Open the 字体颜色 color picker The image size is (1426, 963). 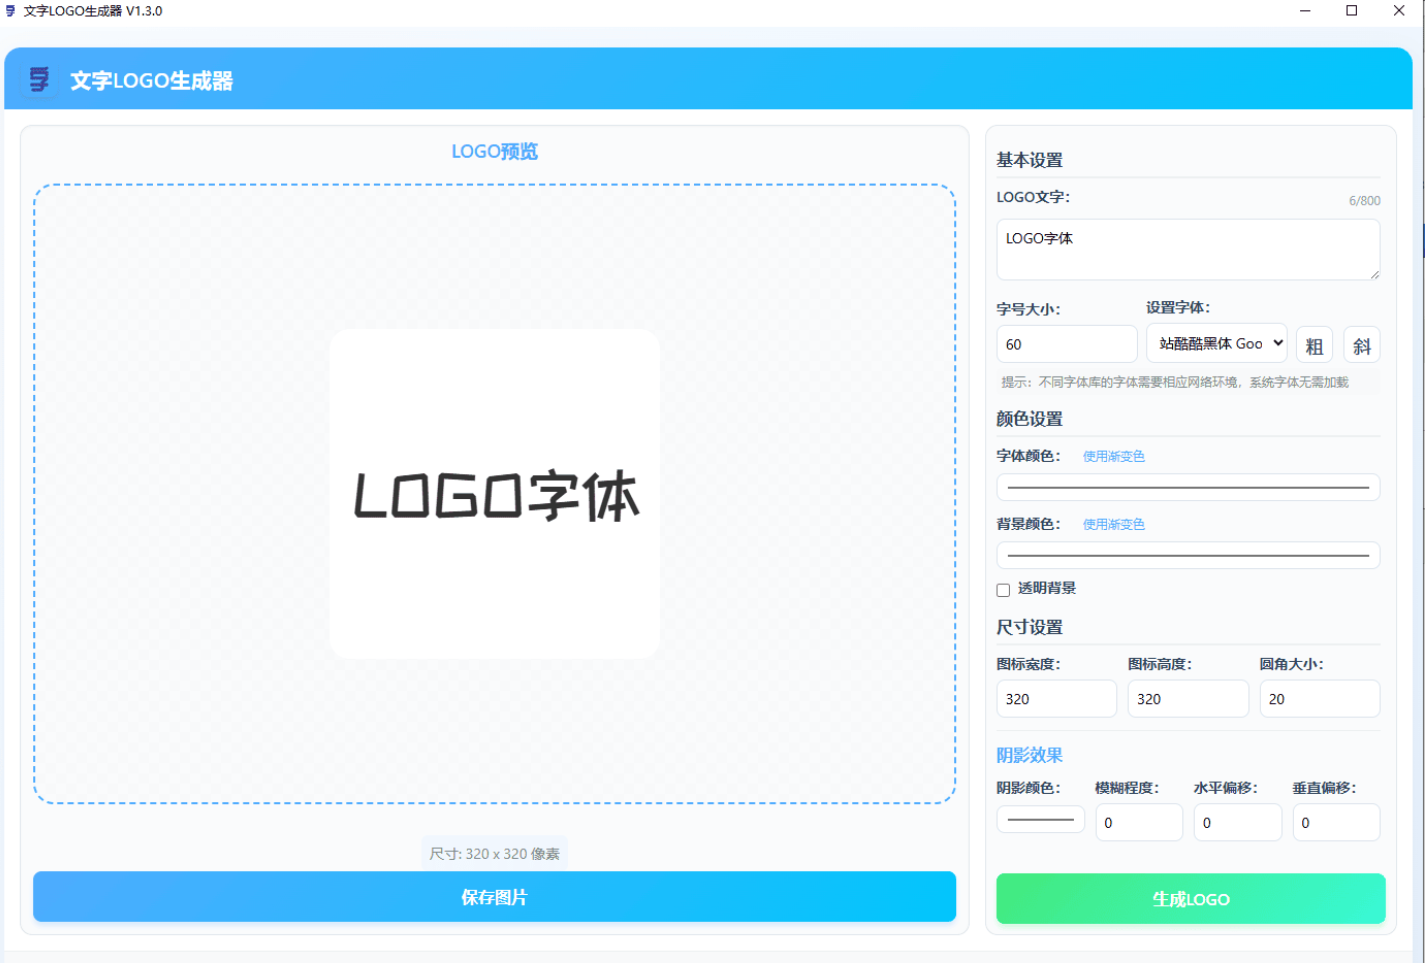(x=1188, y=487)
